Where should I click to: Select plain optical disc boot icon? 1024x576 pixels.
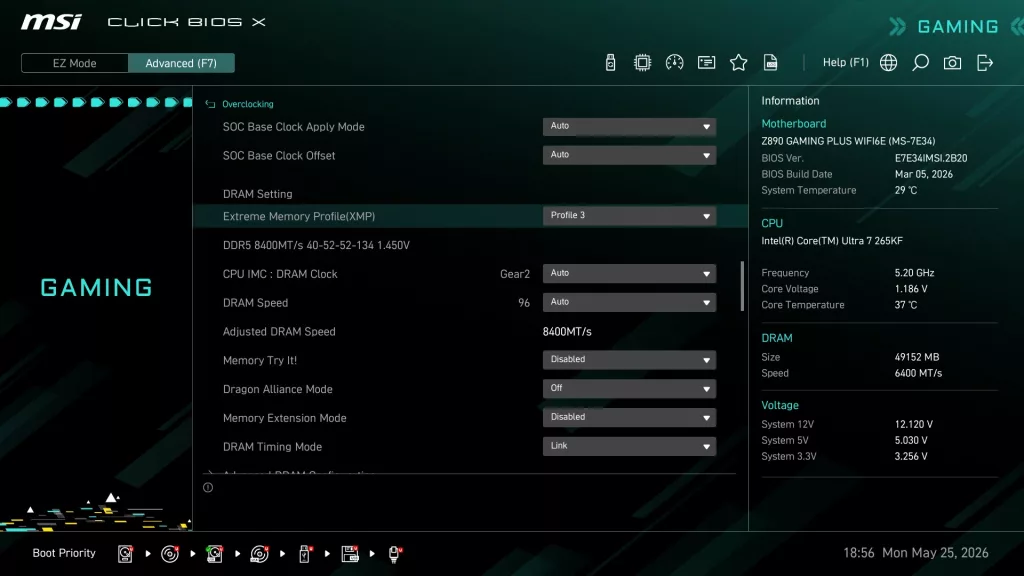(170, 554)
